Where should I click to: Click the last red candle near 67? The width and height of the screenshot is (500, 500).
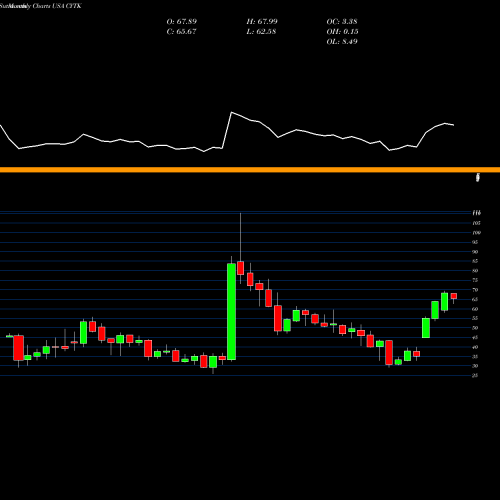454,296
